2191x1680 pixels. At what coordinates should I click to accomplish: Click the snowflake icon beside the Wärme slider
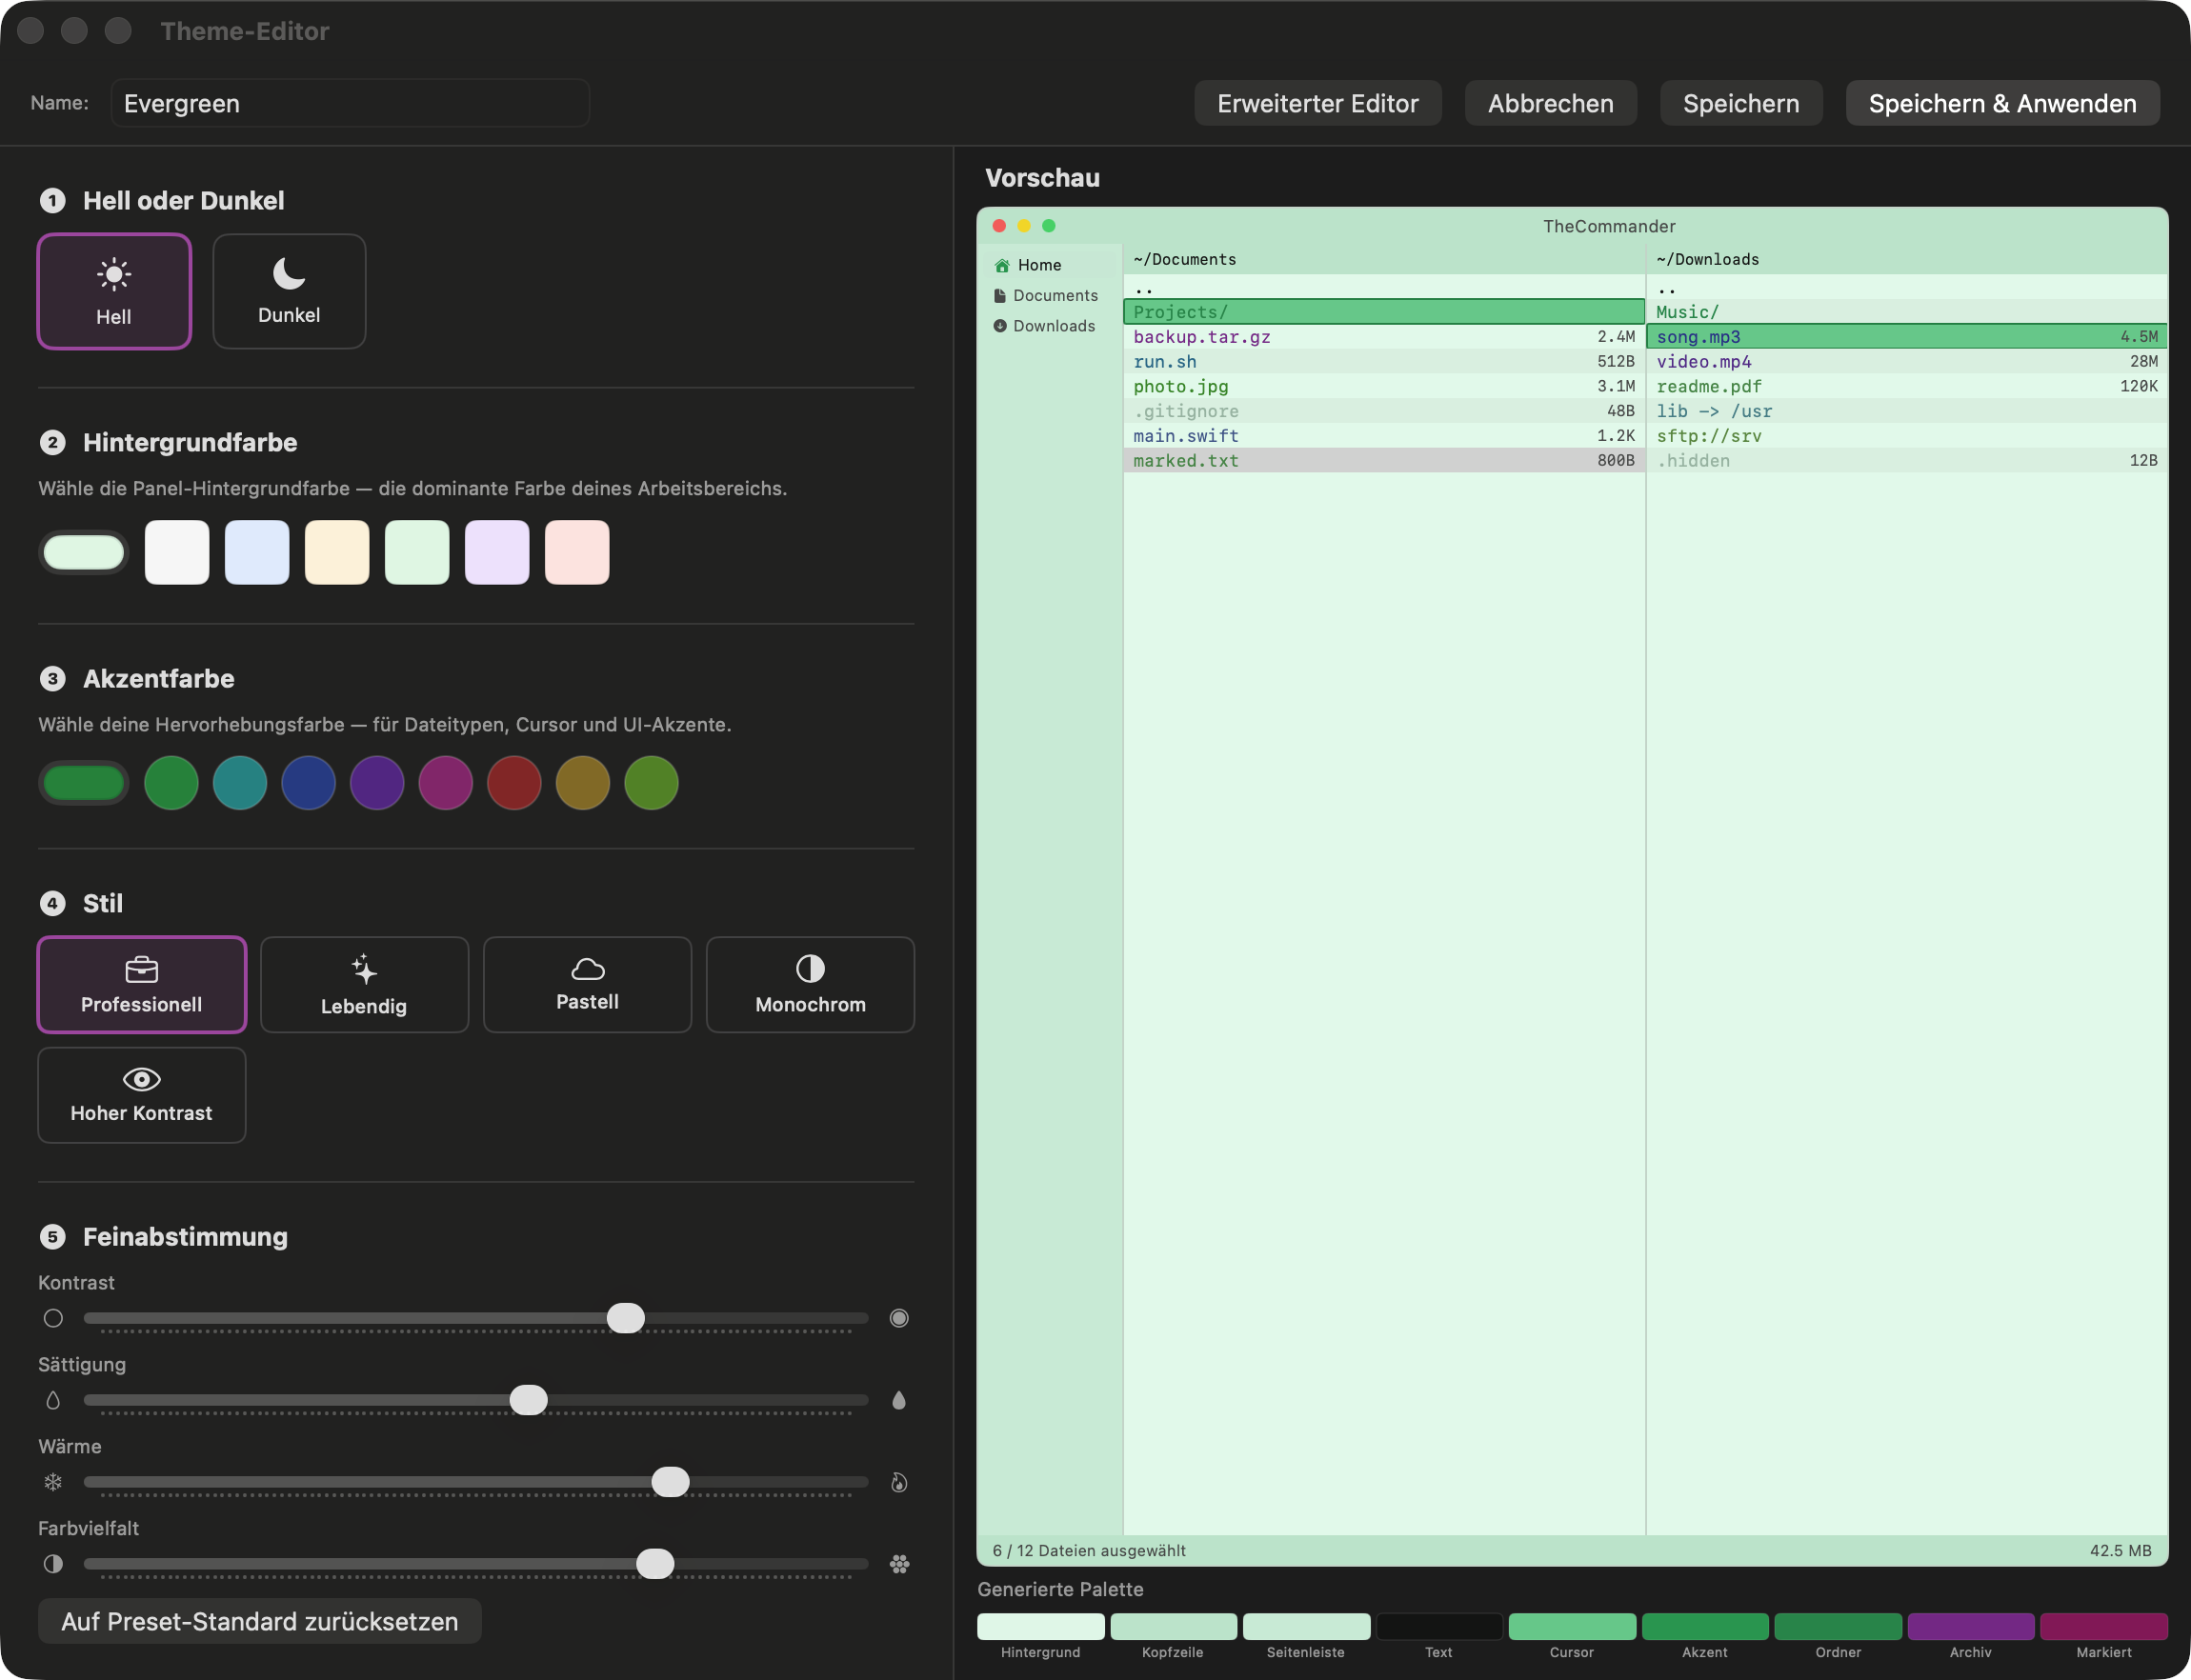(53, 1482)
